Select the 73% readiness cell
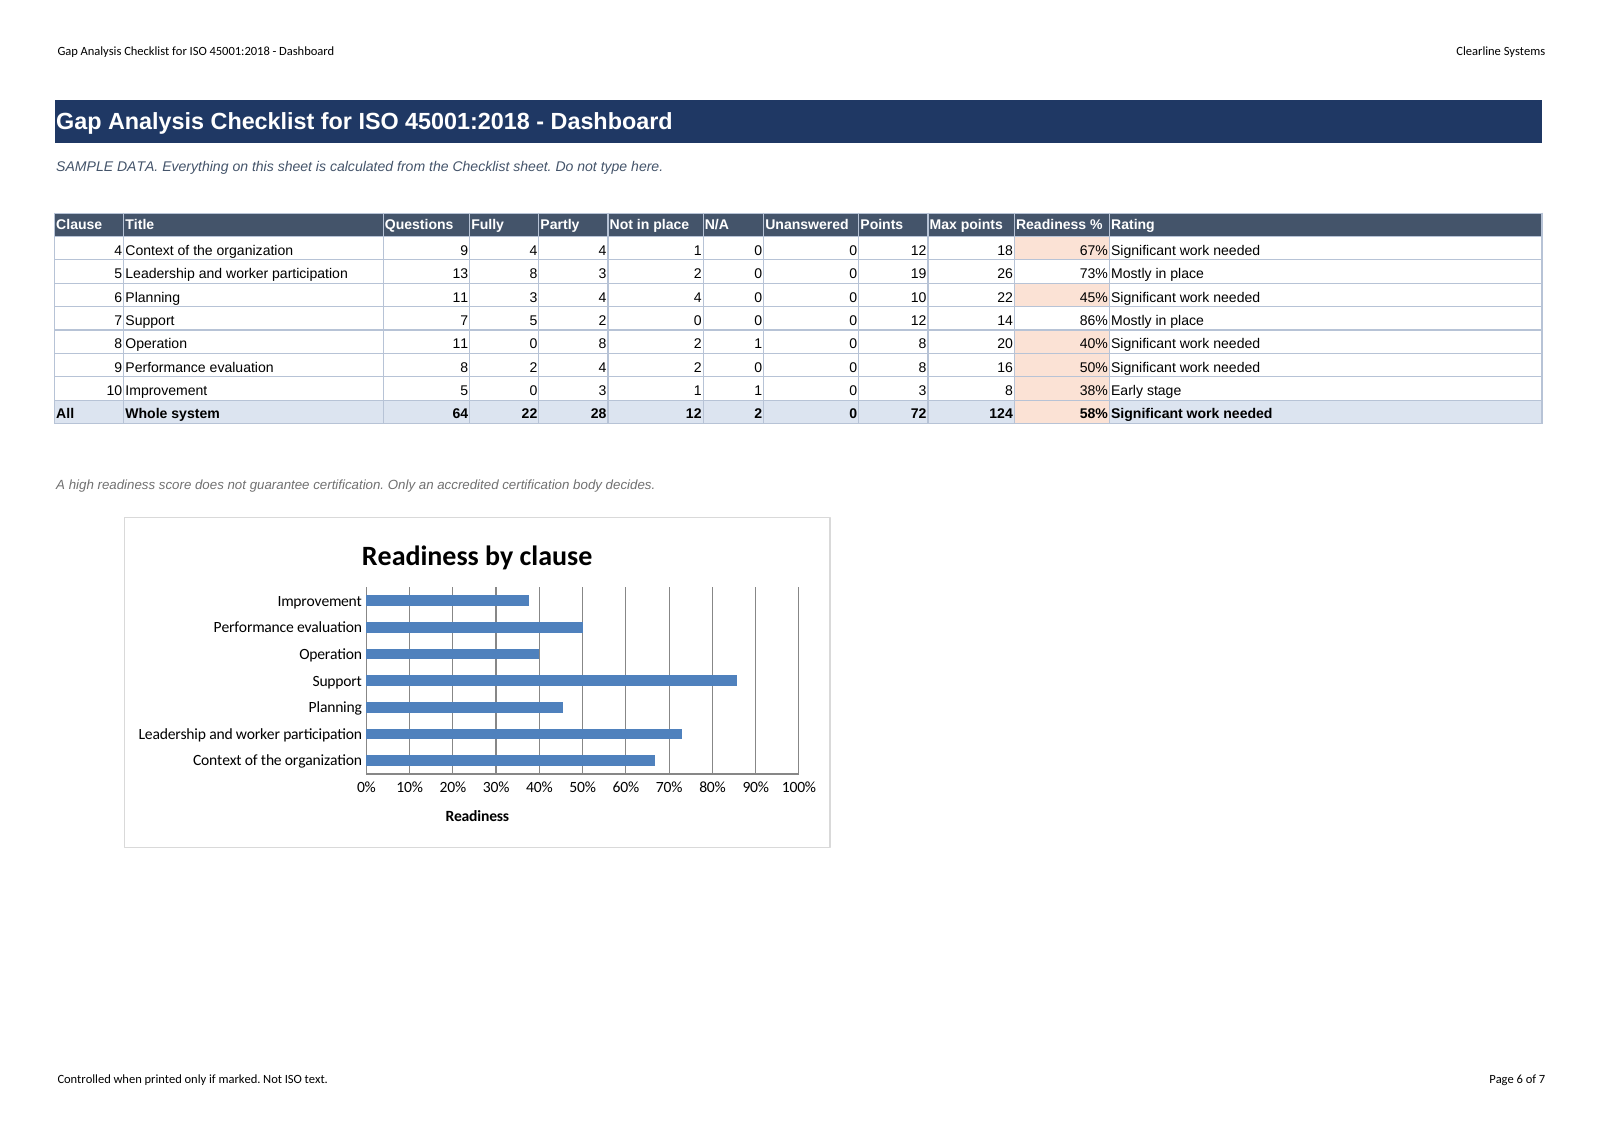The image size is (1600, 1132). [x=1062, y=273]
